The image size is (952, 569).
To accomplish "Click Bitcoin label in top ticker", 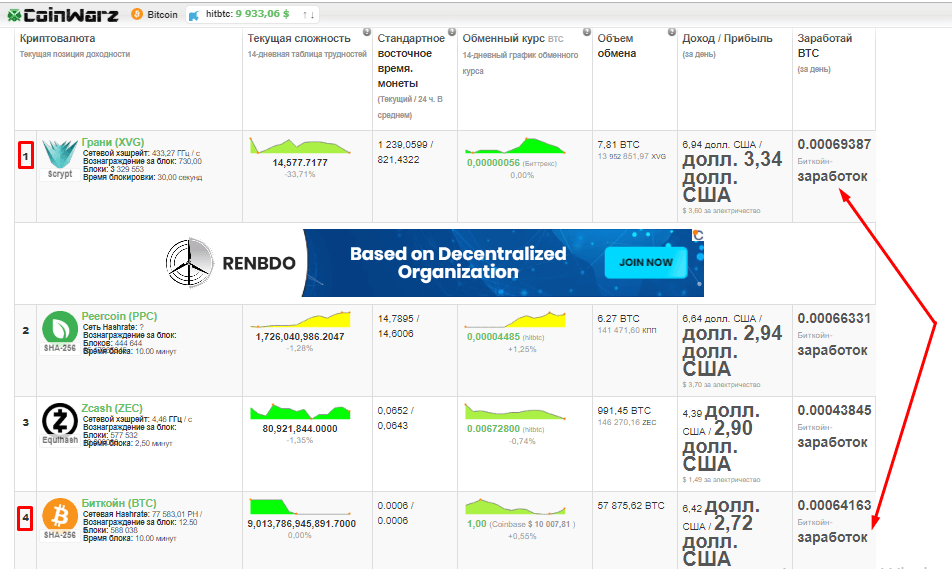I will point(163,15).
